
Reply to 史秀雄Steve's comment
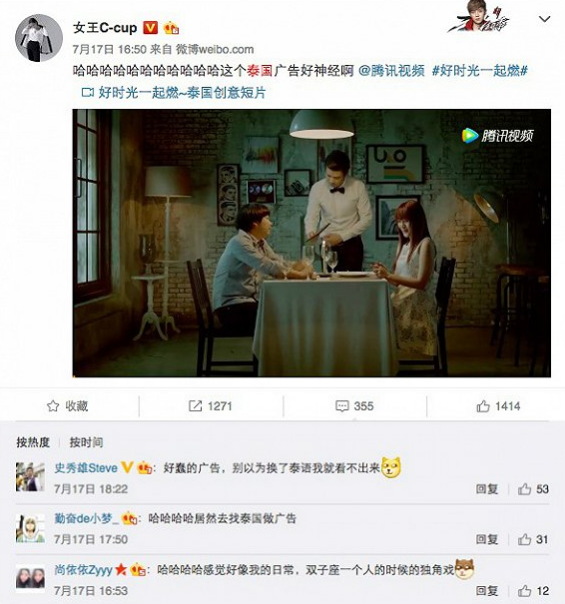point(487,489)
